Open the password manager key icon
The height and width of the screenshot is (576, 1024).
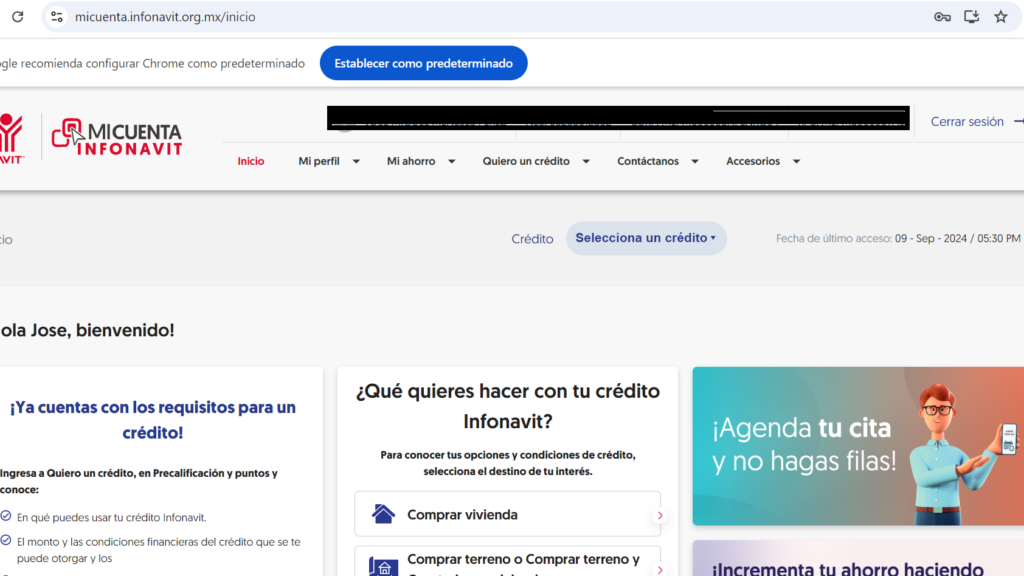942,17
